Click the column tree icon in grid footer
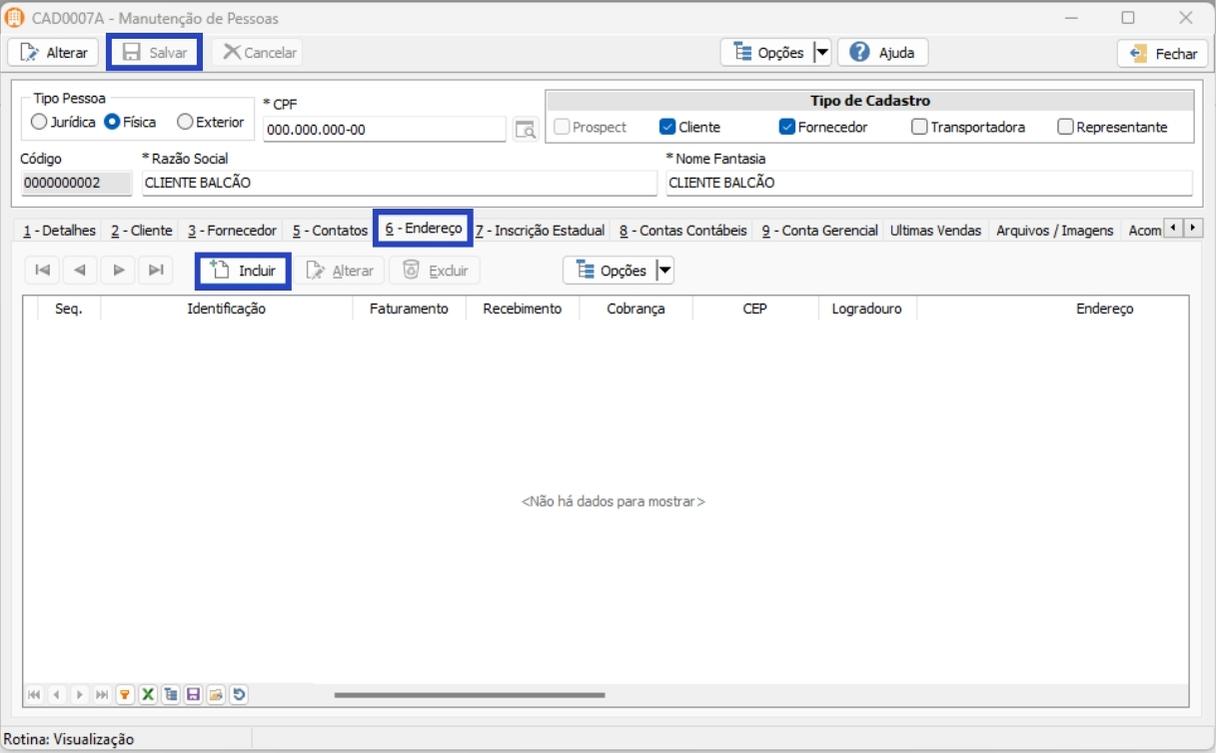This screenshot has width=1216, height=753. click(171, 694)
